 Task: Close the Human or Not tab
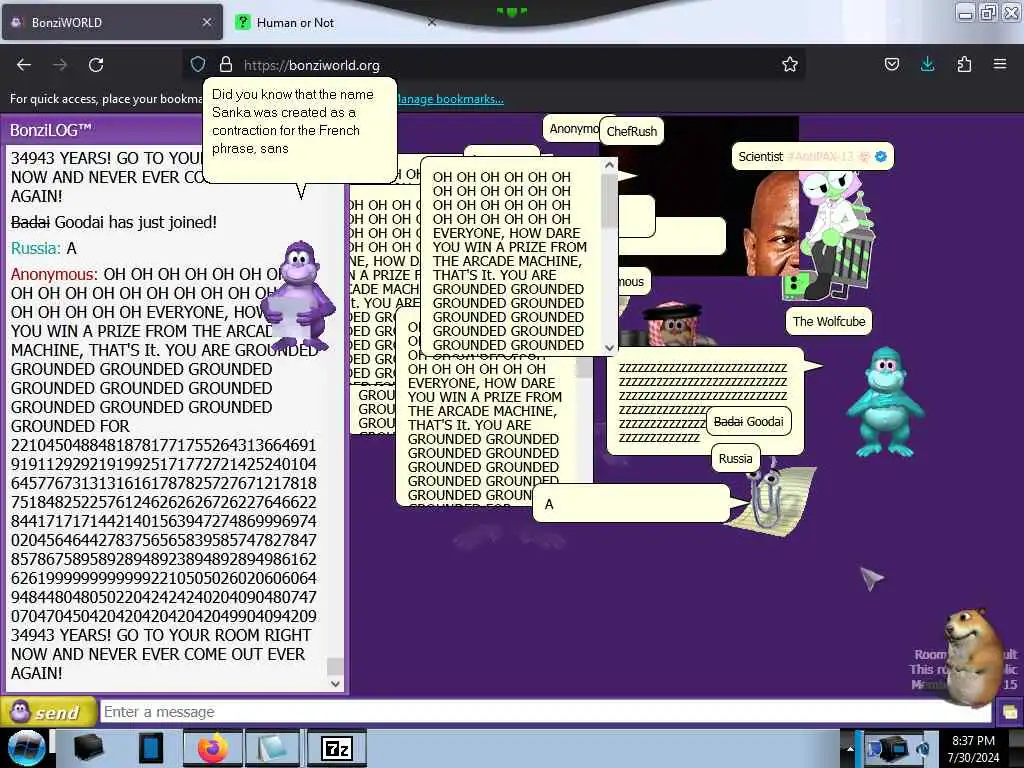click(x=431, y=22)
